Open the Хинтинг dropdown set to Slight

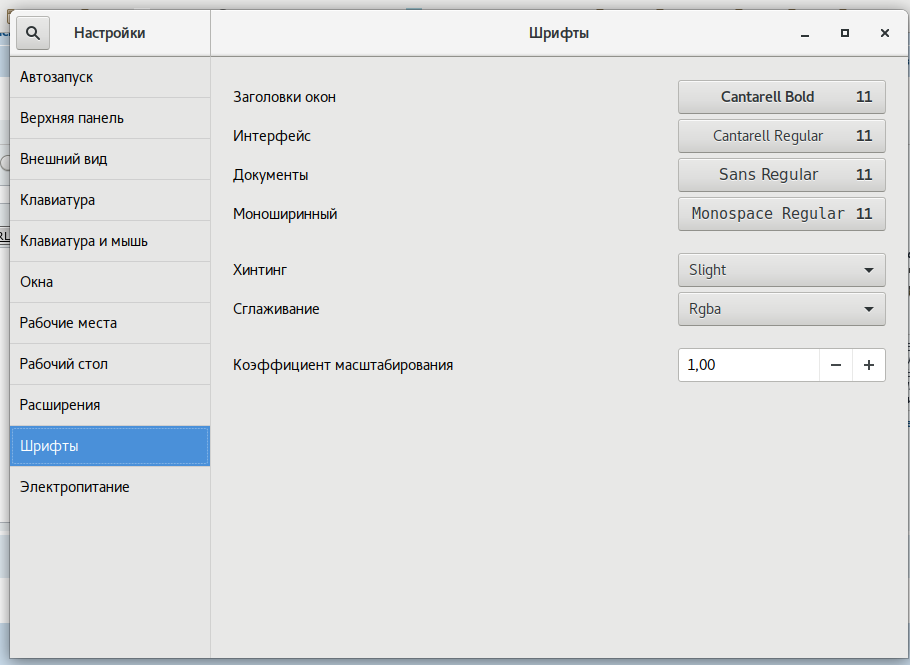(781, 270)
